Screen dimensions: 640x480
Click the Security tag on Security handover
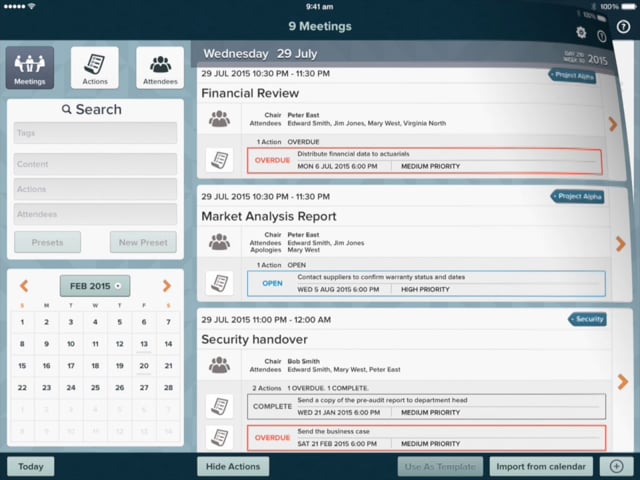click(x=587, y=319)
